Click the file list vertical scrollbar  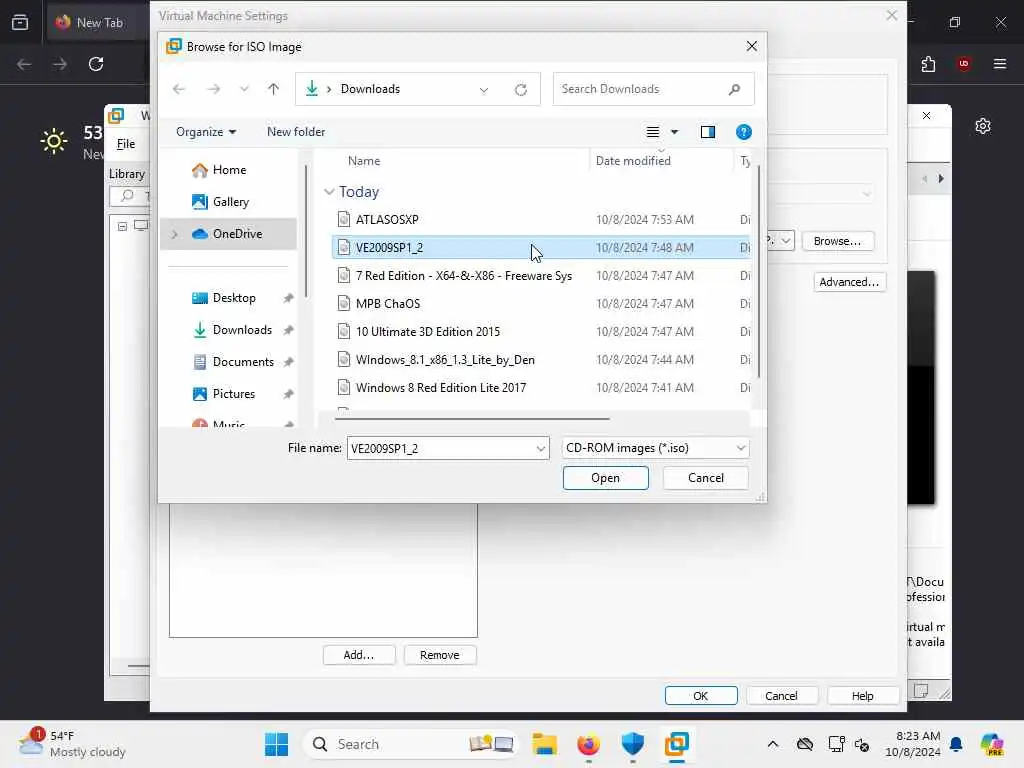point(758,271)
